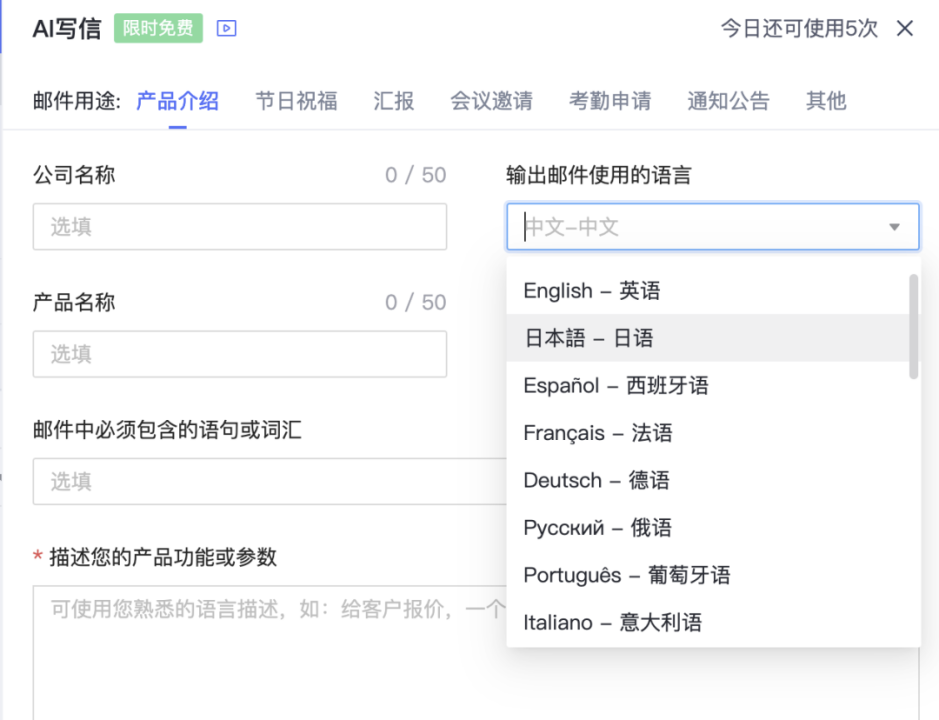939x720 pixels.
Task: Switch to the 产品介绍 tab
Action: 177,101
